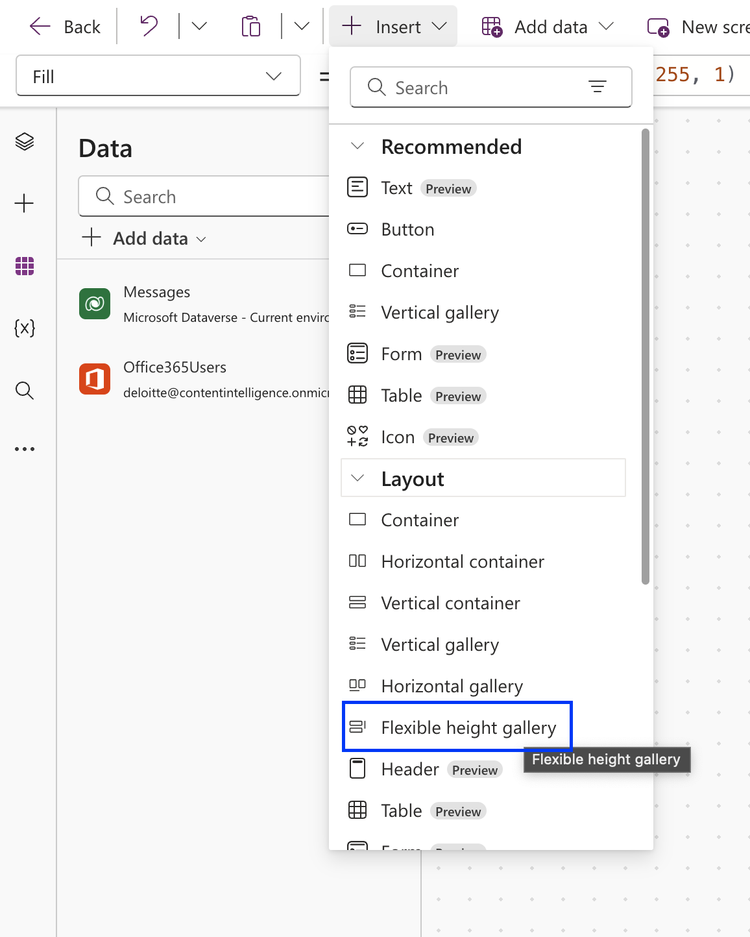Click the Insert plus sidebar icon
This screenshot has width=750, height=937.
point(25,204)
